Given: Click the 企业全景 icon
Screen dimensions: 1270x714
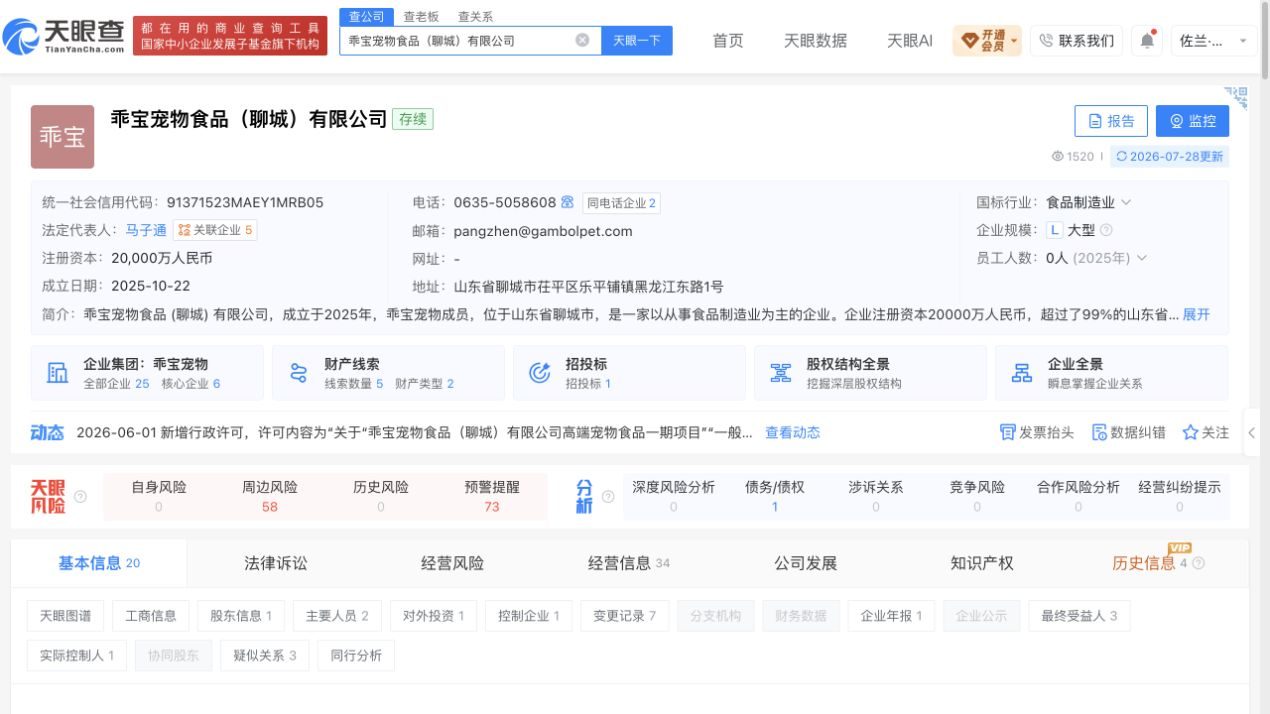Looking at the screenshot, I should (x=1022, y=373).
